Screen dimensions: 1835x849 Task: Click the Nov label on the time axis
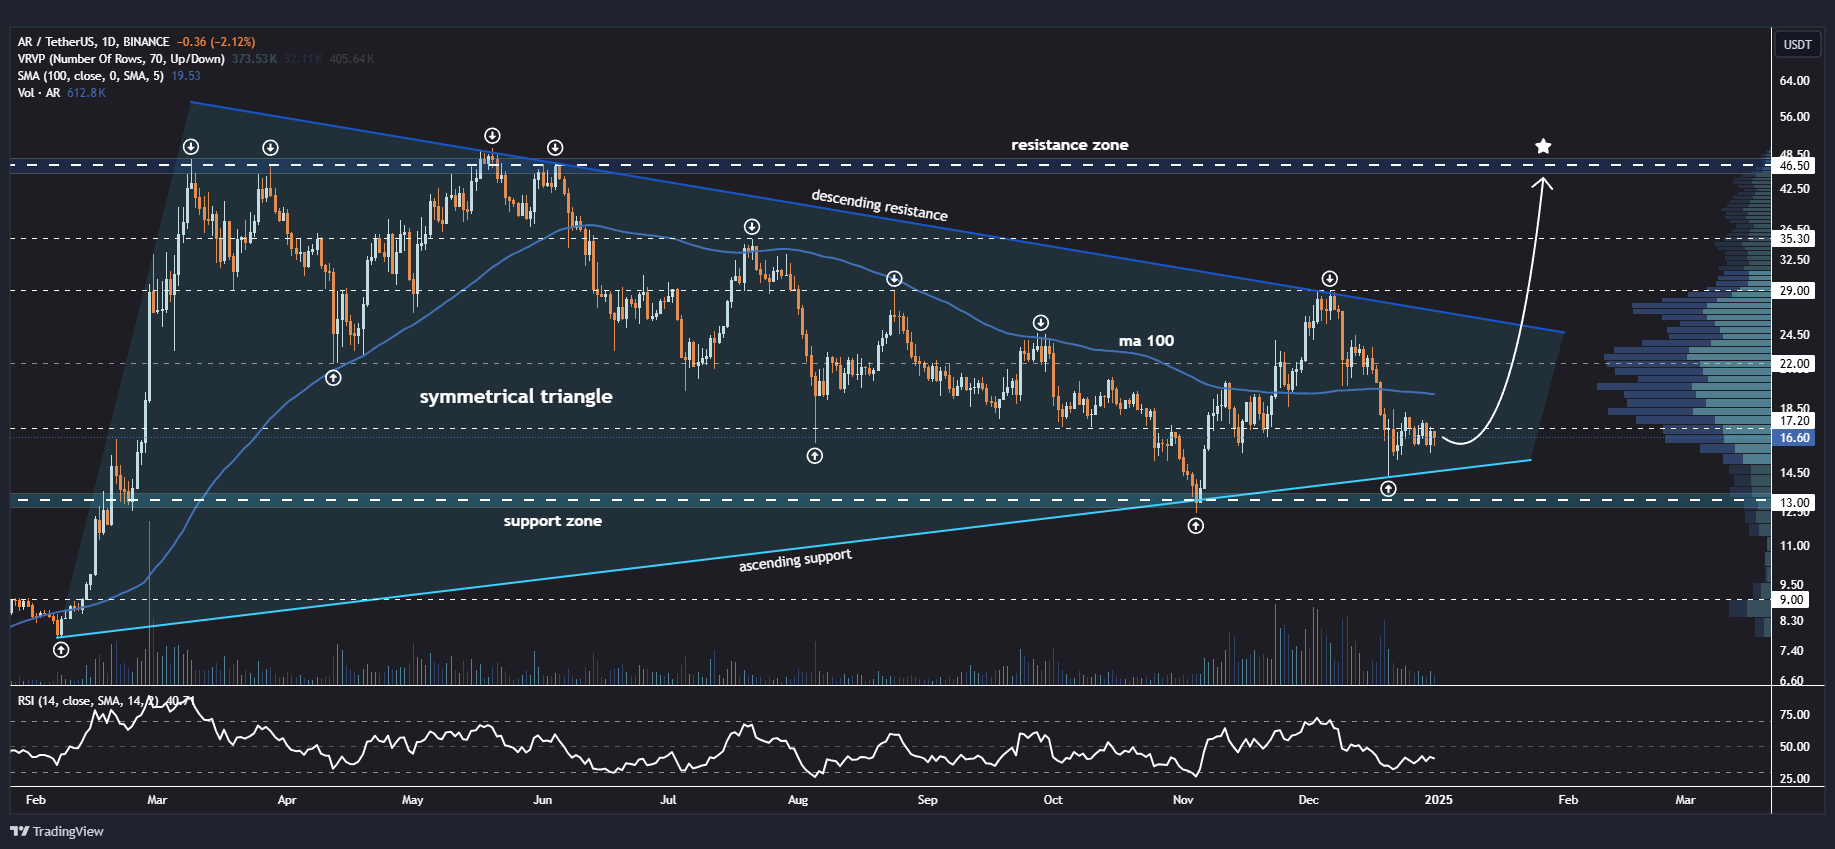click(x=1183, y=800)
